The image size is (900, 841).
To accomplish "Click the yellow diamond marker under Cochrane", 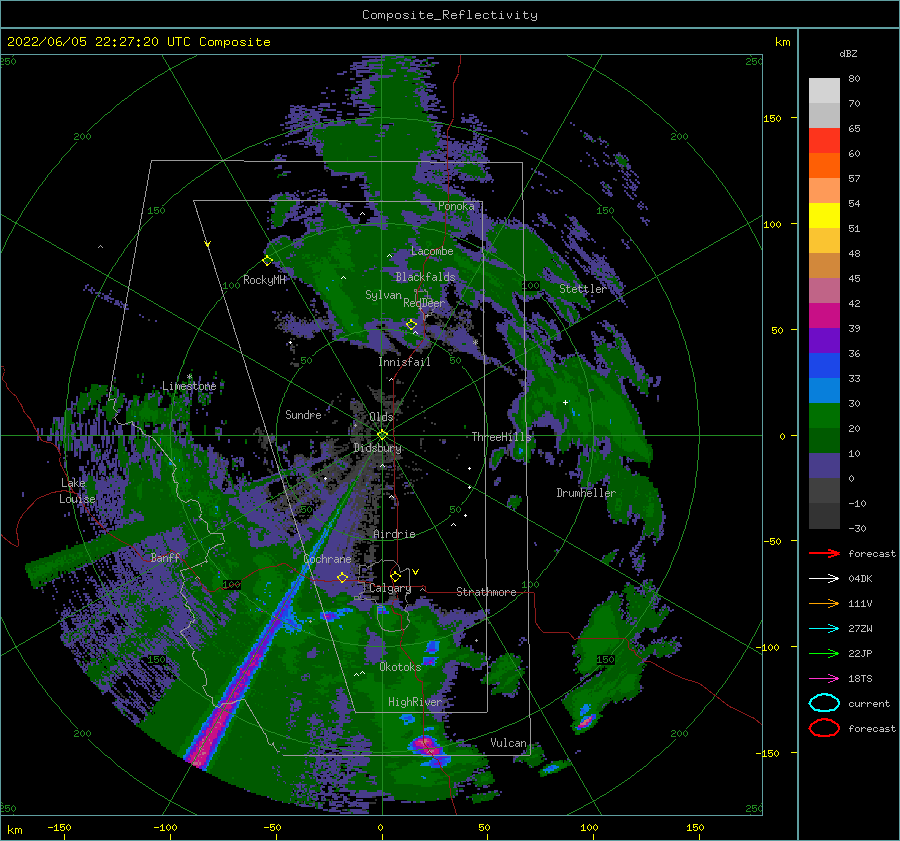I will click(342, 577).
